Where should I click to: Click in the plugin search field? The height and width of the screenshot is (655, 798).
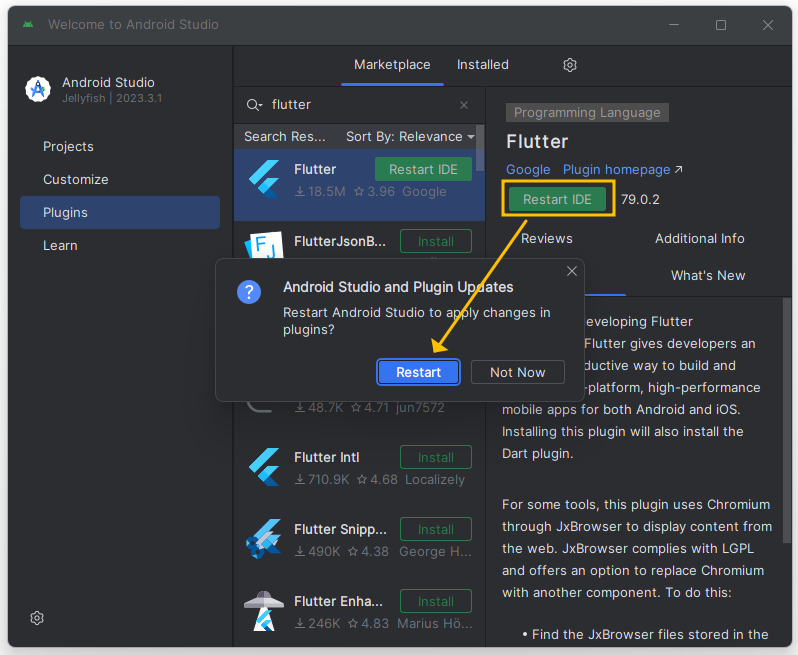(x=361, y=105)
